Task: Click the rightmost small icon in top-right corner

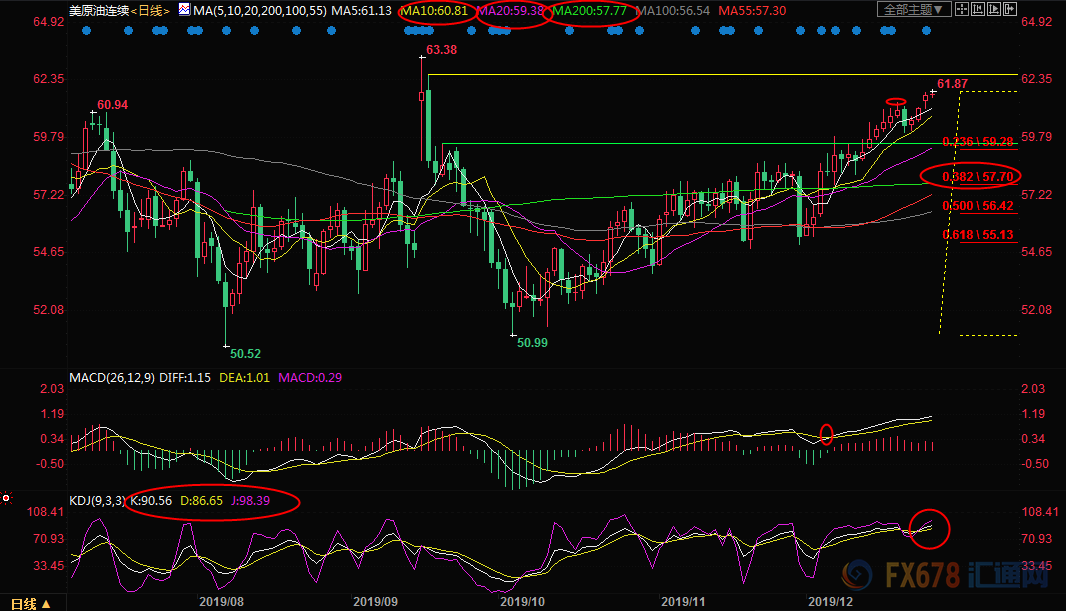Action: pyautogui.click(x=1008, y=10)
